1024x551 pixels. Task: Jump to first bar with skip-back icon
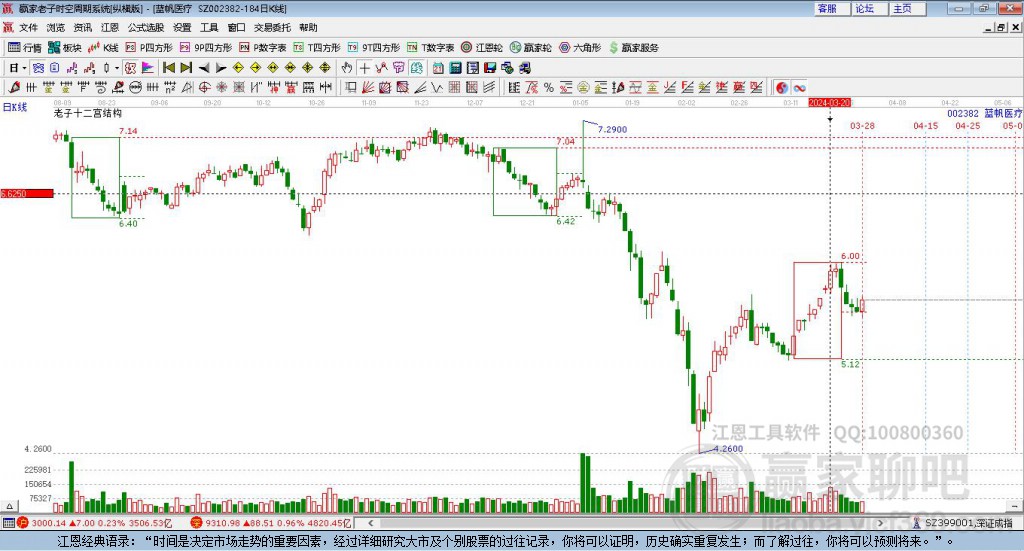[x=168, y=68]
